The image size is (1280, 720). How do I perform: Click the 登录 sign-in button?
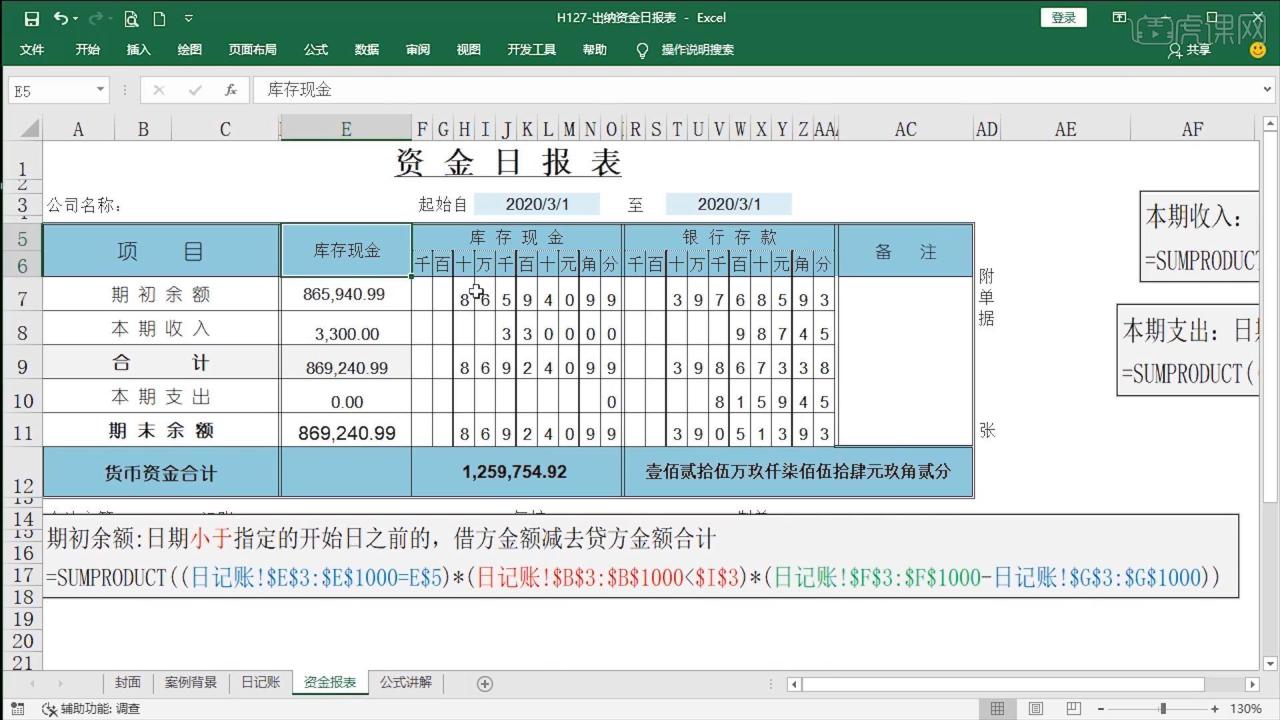pyautogui.click(x=1064, y=18)
